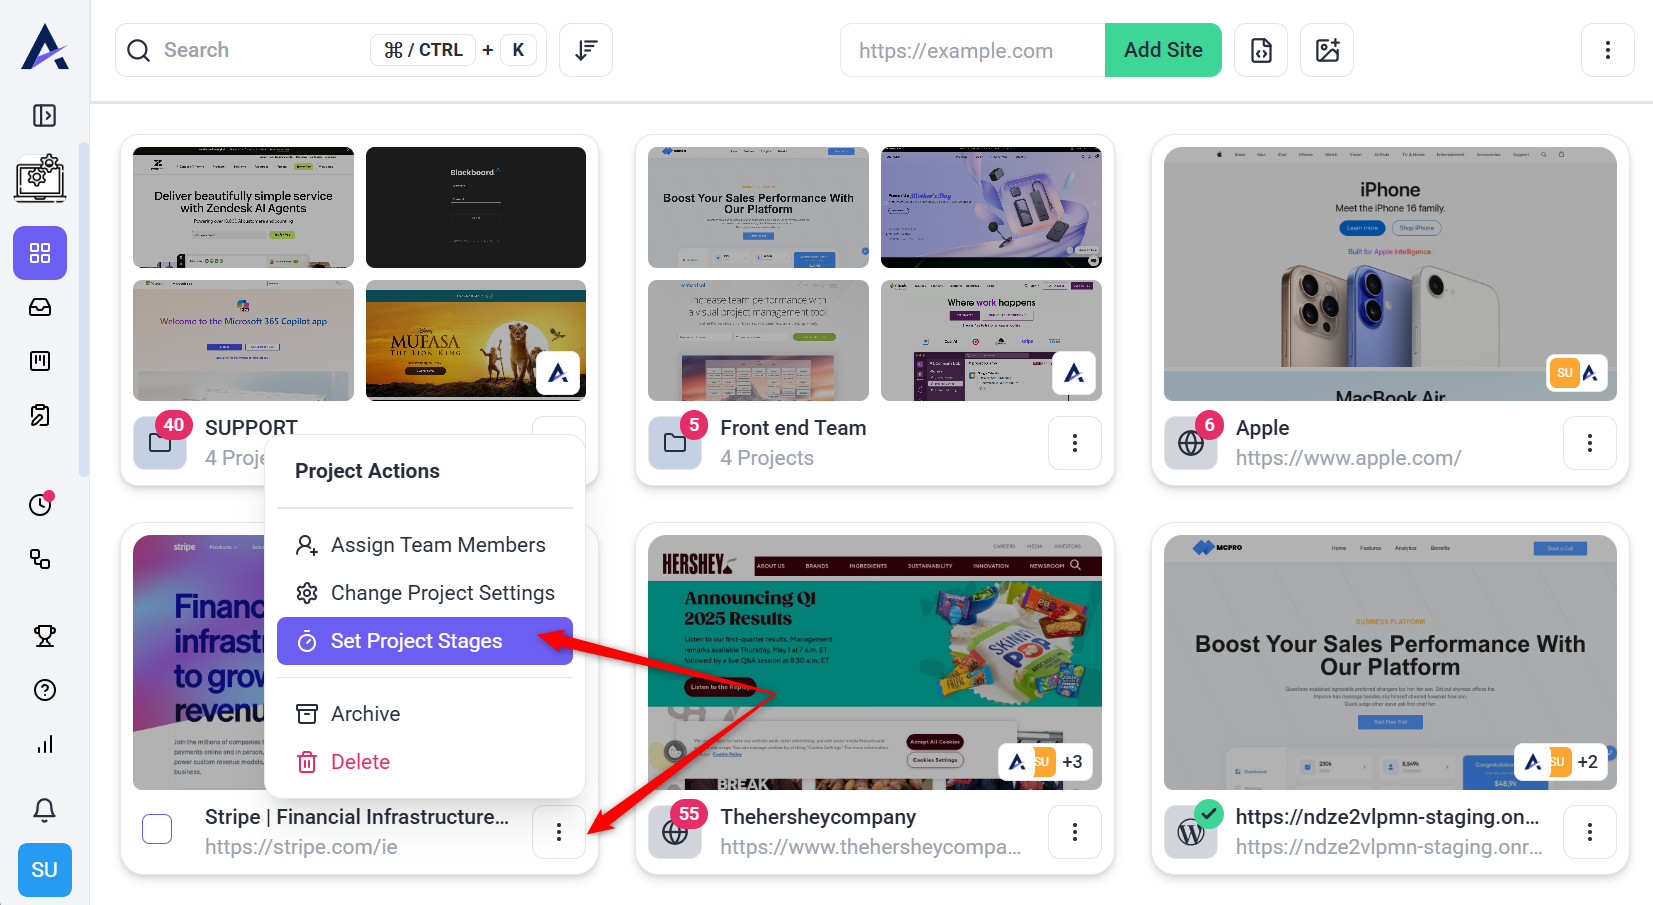Select the Stripe project checkbox
Image resolution: width=1653 pixels, height=905 pixels.
coord(157,829)
